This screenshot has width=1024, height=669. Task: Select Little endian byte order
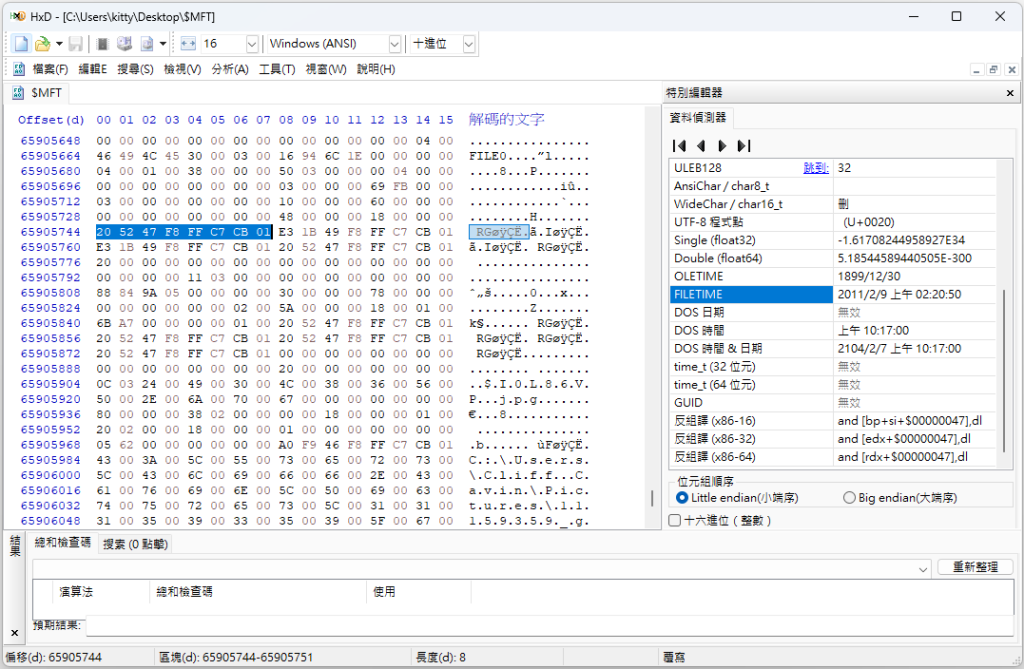(682, 498)
